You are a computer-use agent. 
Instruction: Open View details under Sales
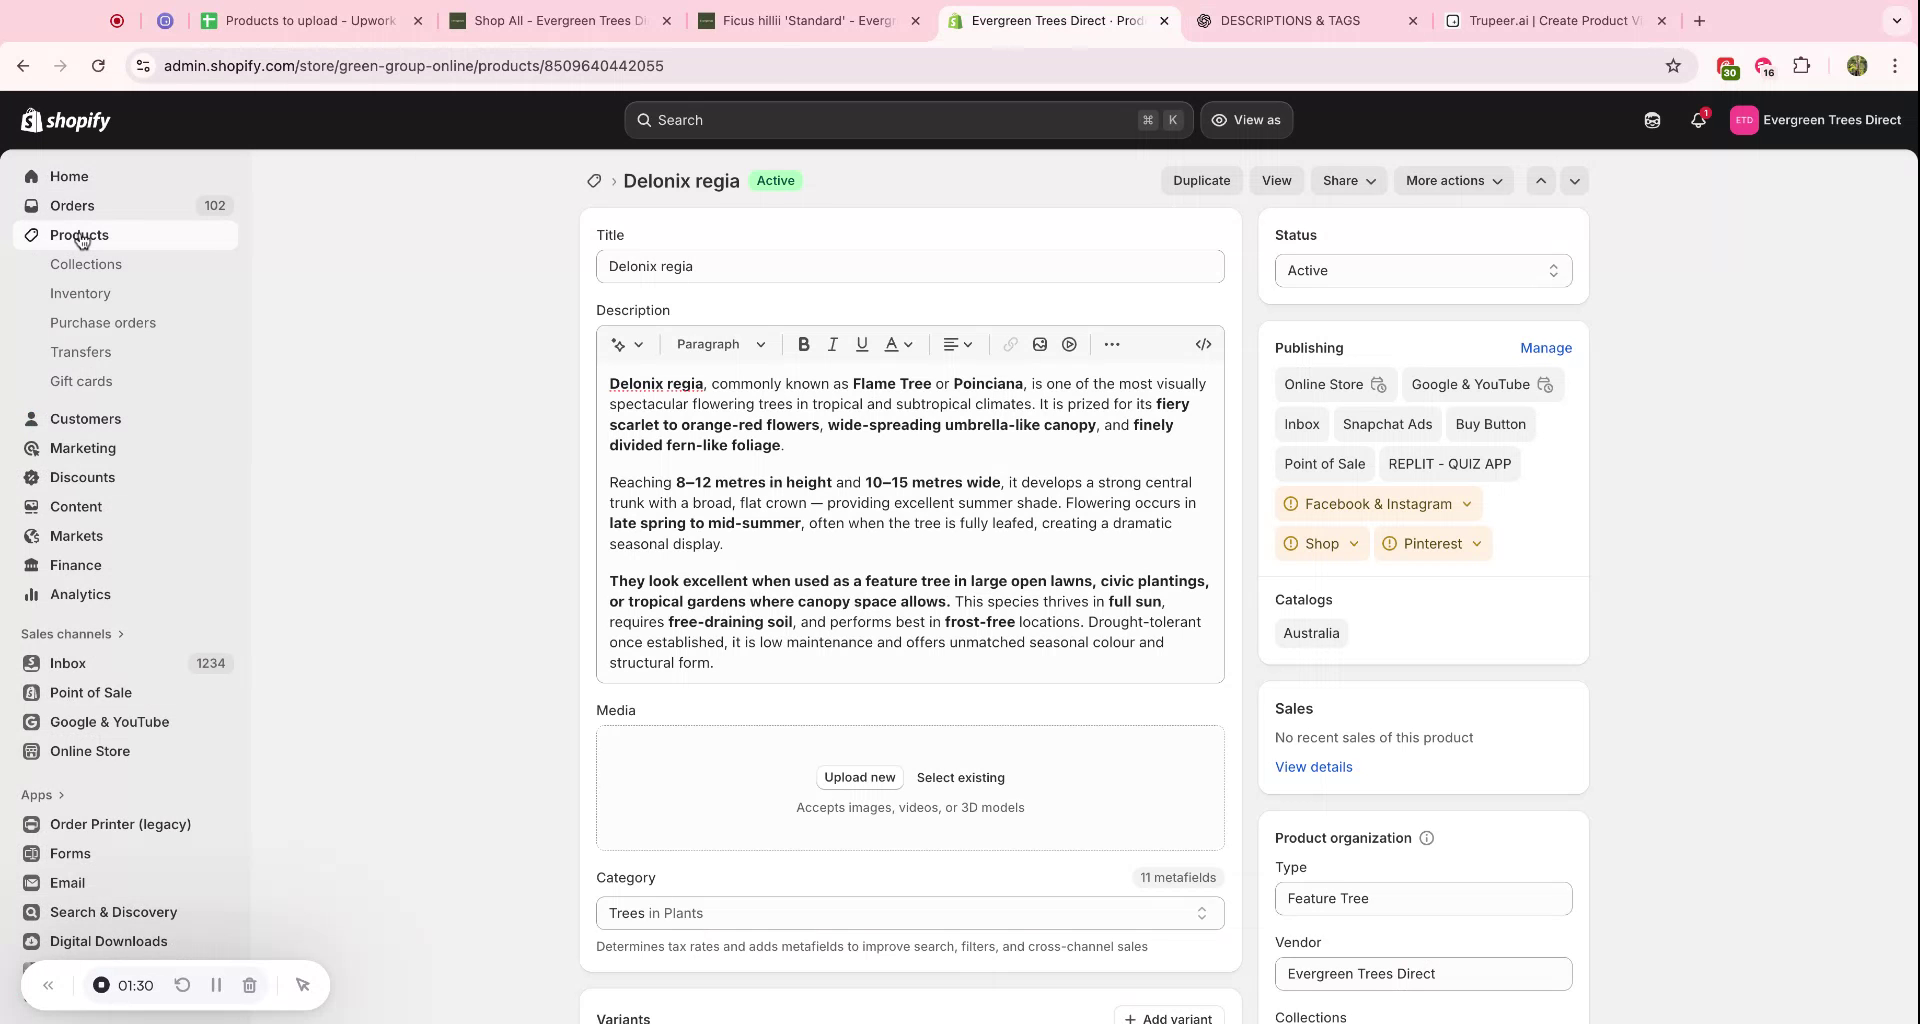(x=1312, y=767)
